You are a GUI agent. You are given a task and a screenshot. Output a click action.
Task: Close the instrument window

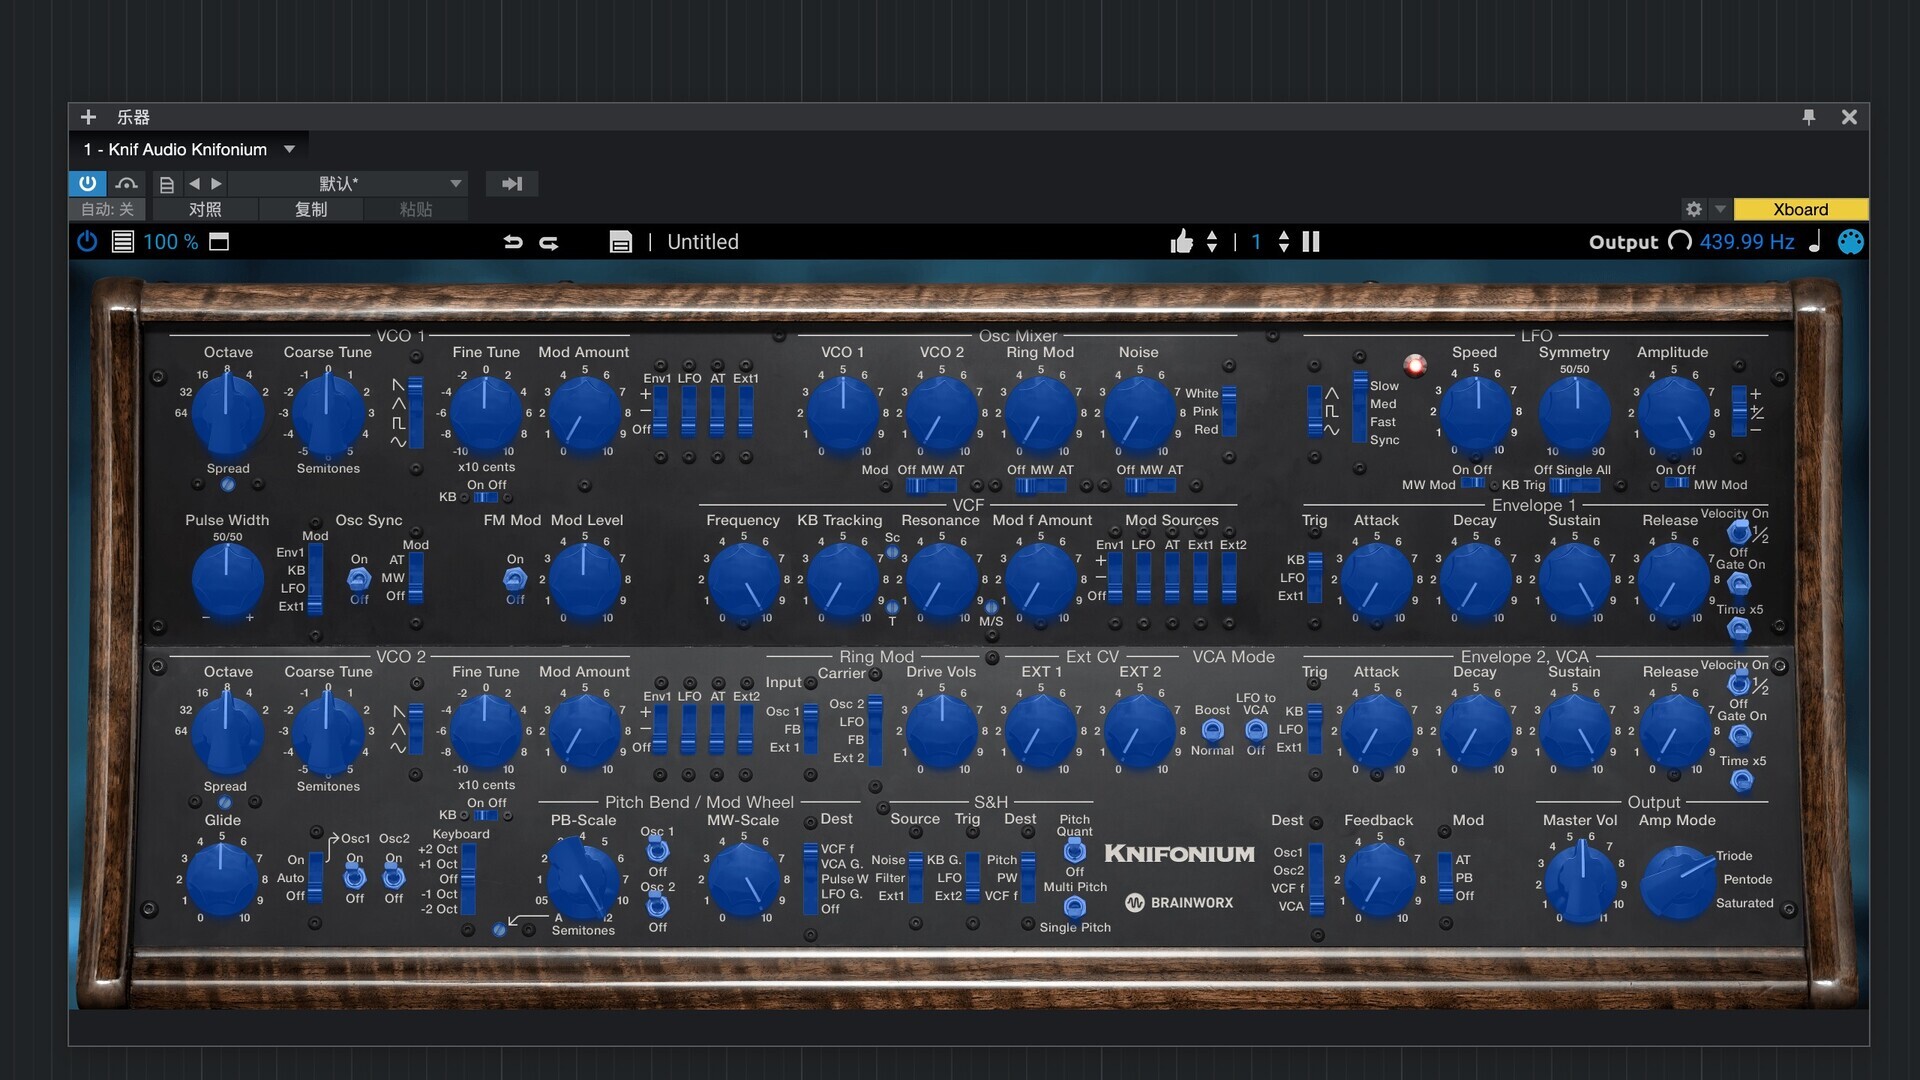tap(1849, 117)
